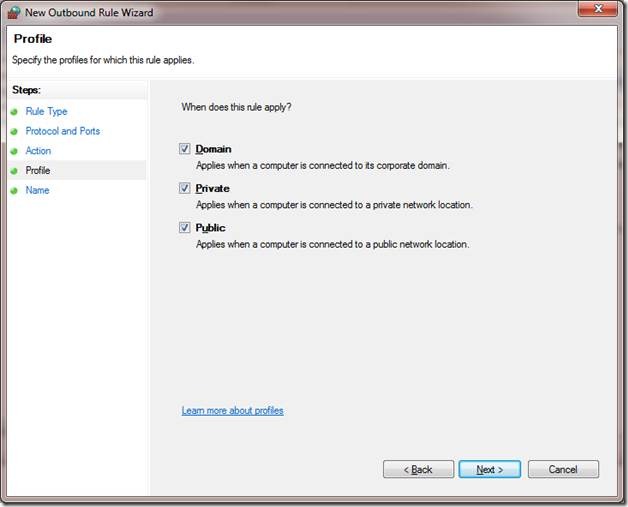This screenshot has width=628, height=507.
Task: Disable the Public profile checkbox
Action: pyautogui.click(x=184, y=227)
